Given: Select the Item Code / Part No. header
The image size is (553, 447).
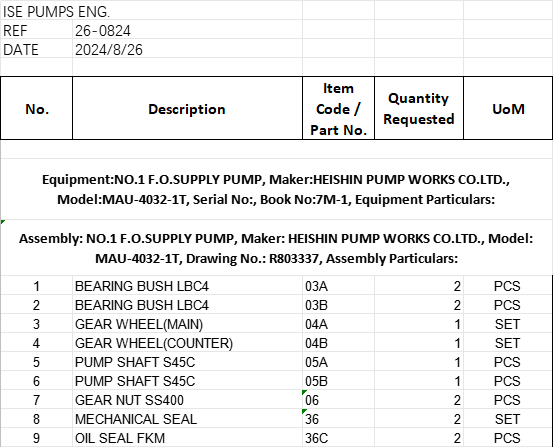Looking at the screenshot, I should point(338,108).
